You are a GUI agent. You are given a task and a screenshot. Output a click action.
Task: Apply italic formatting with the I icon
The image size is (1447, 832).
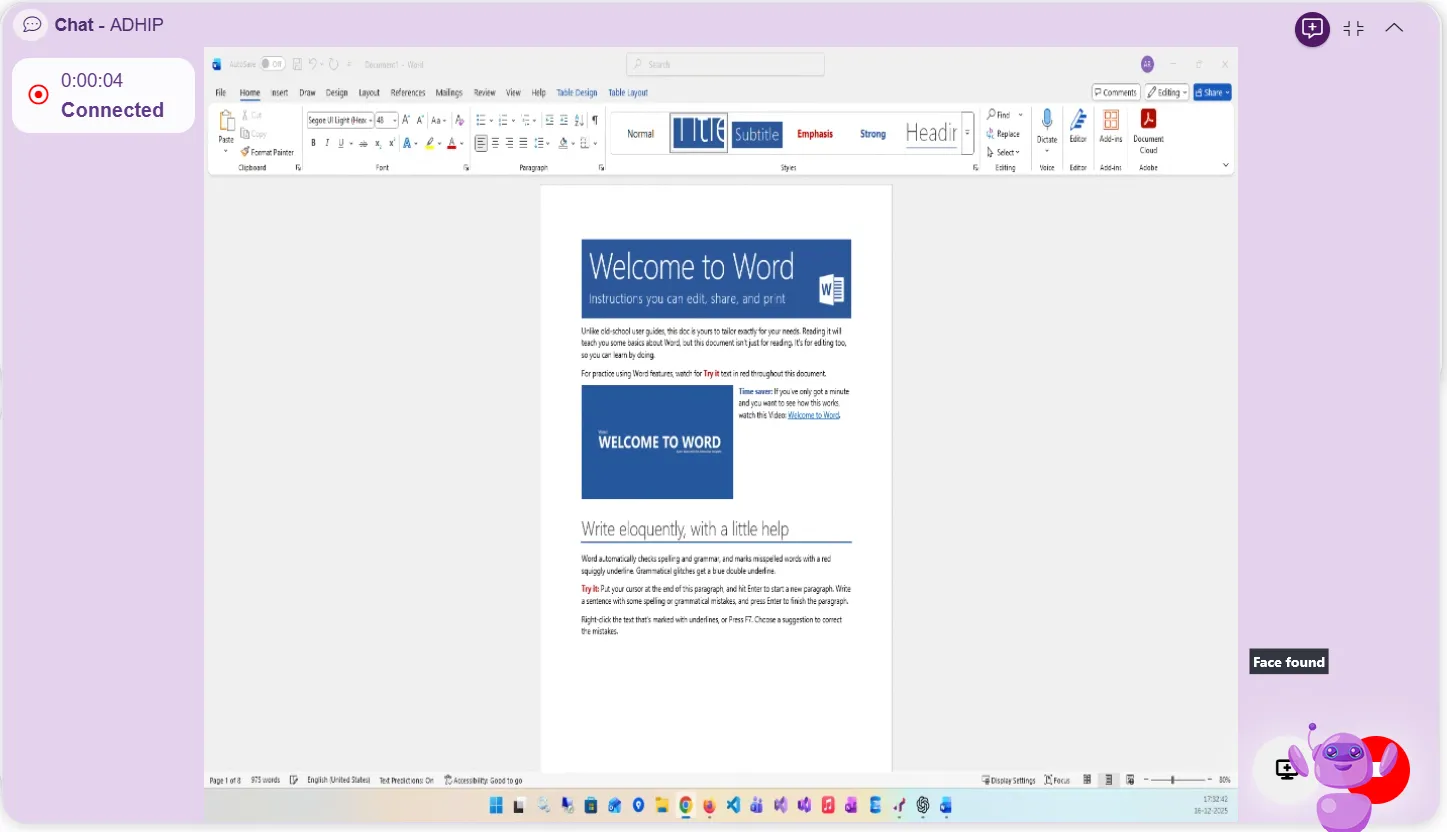[327, 143]
